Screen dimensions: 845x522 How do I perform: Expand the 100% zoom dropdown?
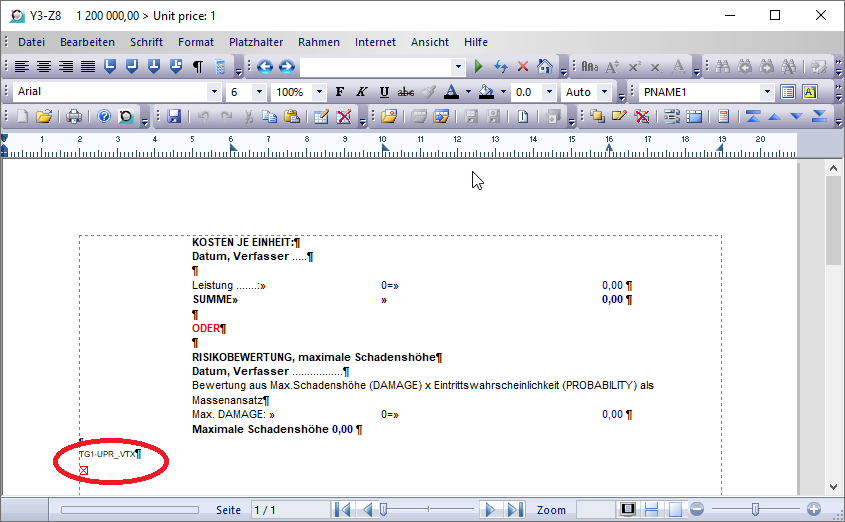click(319, 92)
